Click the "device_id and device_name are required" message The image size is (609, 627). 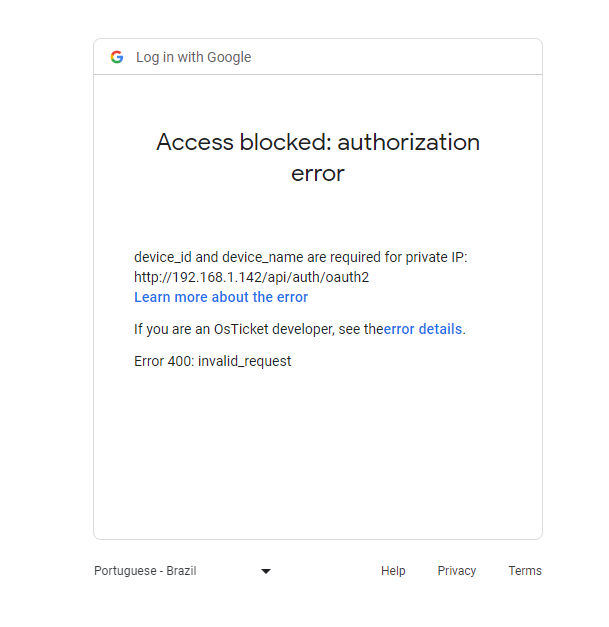[300, 257]
